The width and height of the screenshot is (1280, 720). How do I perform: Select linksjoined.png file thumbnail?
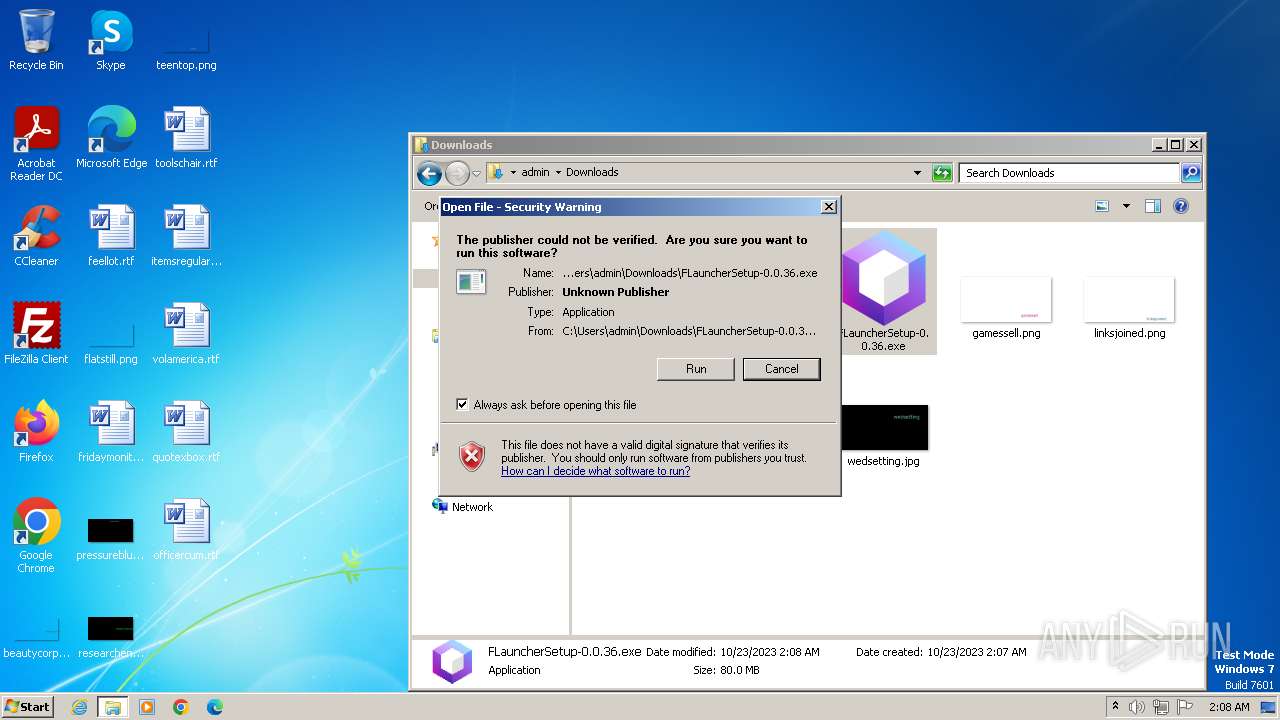coord(1129,307)
